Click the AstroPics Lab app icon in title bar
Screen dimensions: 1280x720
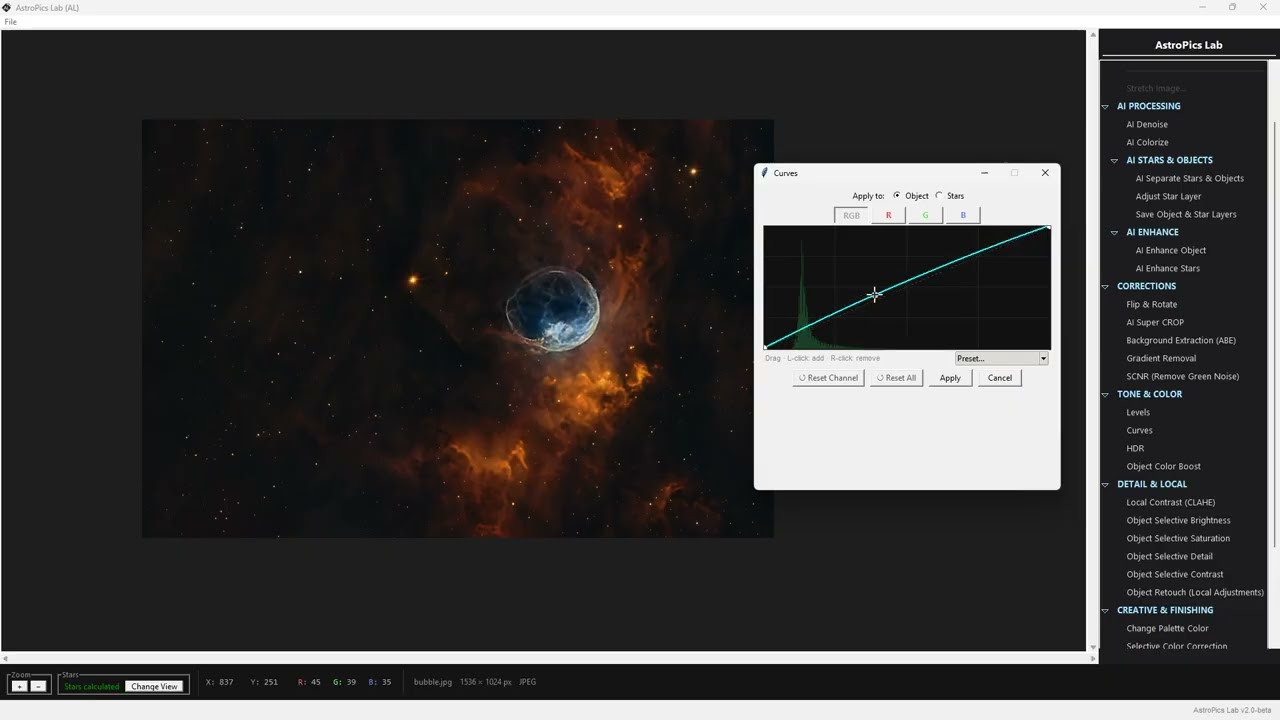pyautogui.click(x=7, y=7)
